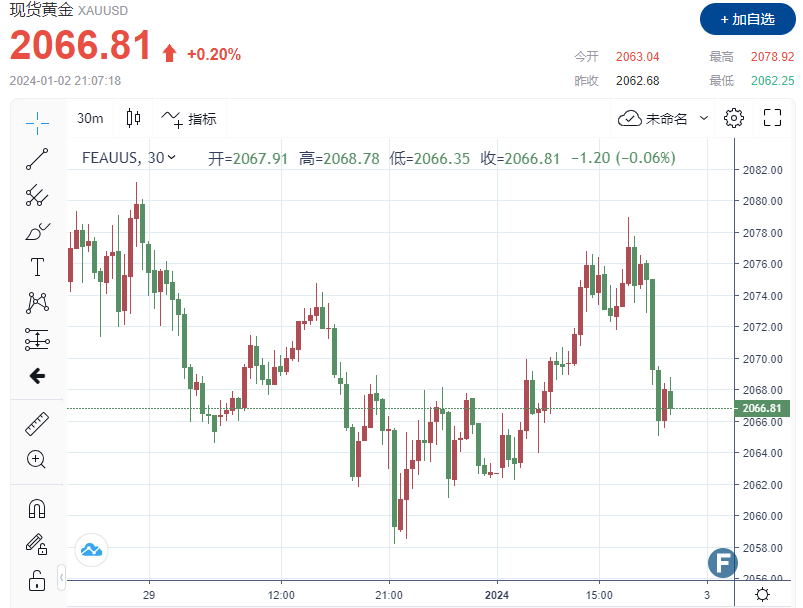This screenshot has height=608, width=803.
Task: Select the zoom-in magnifier tool
Action: (36, 459)
